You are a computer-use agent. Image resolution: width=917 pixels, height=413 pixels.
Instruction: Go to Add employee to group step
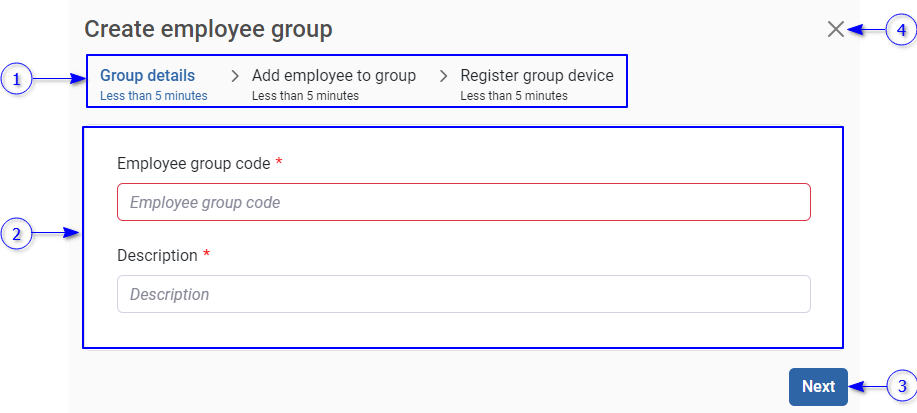[x=333, y=75]
